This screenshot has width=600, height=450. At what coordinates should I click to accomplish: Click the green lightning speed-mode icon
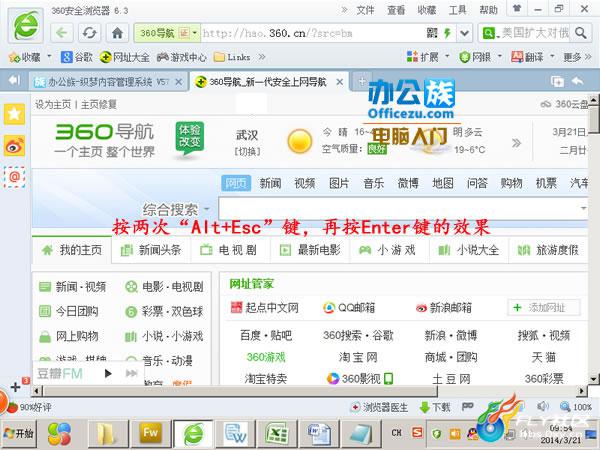(x=447, y=33)
